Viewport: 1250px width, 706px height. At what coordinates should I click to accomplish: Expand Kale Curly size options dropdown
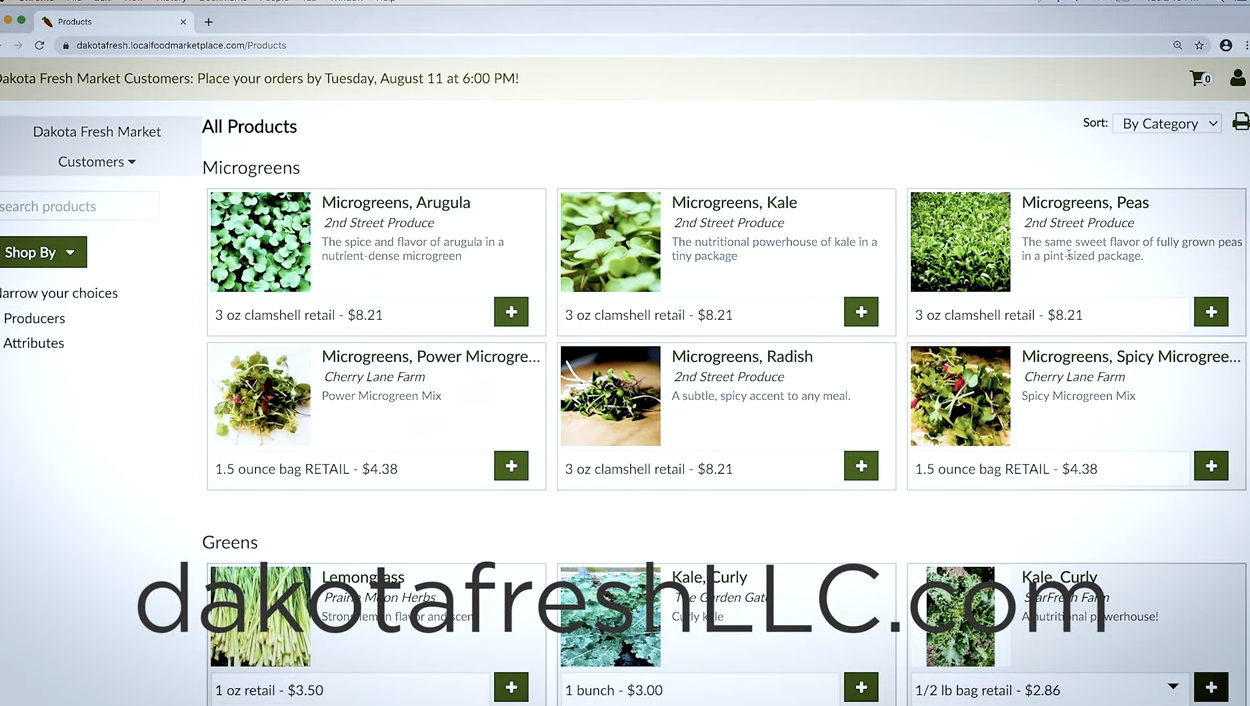click(x=1173, y=687)
